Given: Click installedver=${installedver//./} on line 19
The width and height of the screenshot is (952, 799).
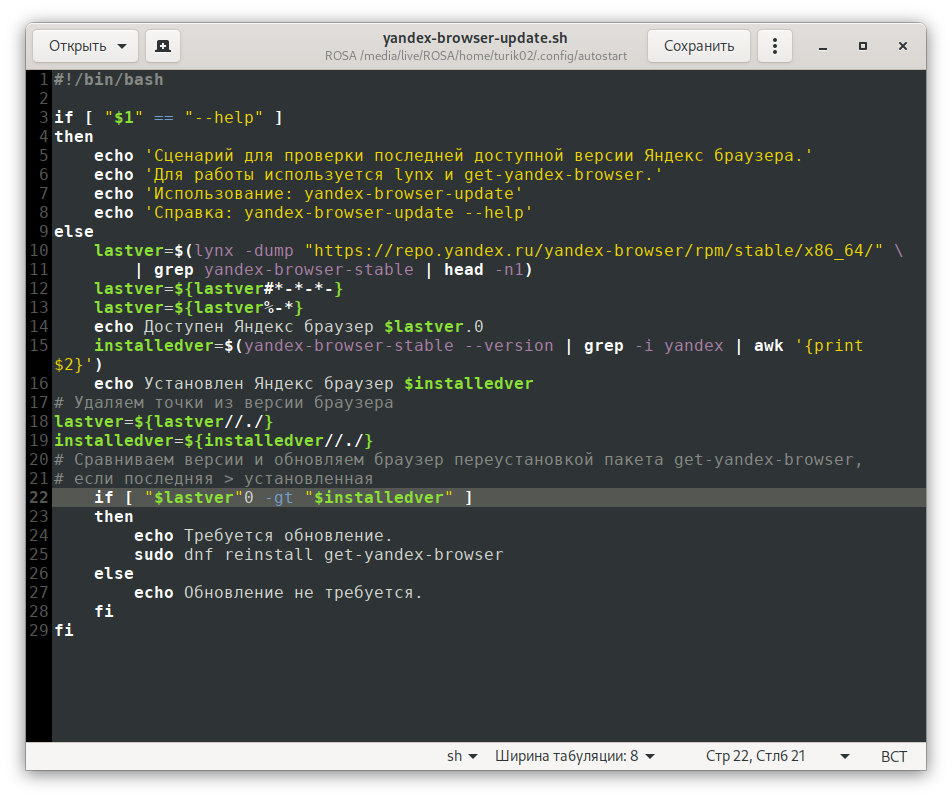Looking at the screenshot, I should pyautogui.click(x=213, y=441).
